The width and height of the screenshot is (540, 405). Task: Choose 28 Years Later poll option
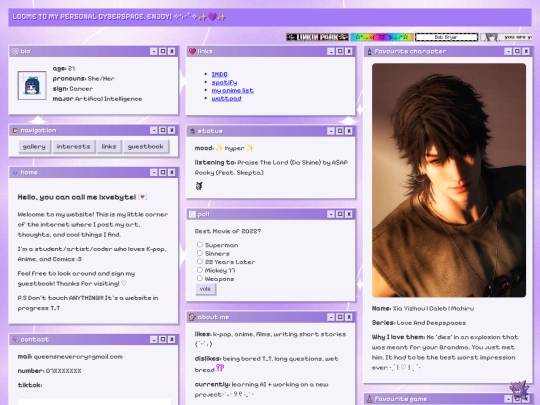[200, 261]
